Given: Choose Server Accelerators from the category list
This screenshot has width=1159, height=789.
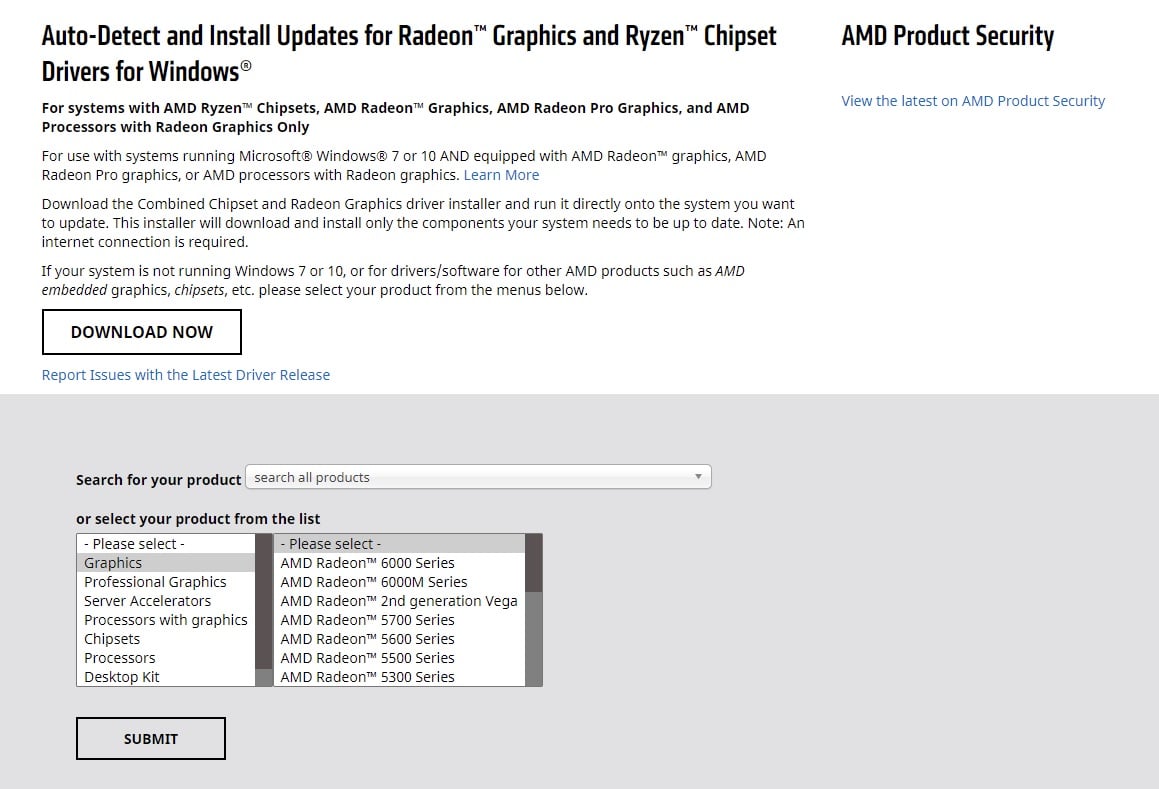Looking at the screenshot, I should tap(166, 601).
